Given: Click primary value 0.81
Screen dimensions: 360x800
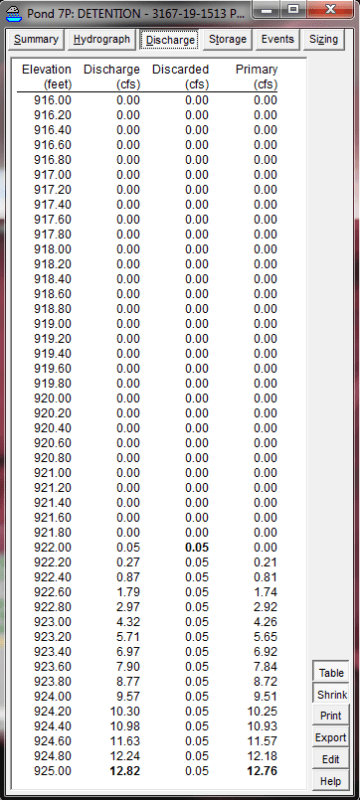Looking at the screenshot, I should (265, 577).
